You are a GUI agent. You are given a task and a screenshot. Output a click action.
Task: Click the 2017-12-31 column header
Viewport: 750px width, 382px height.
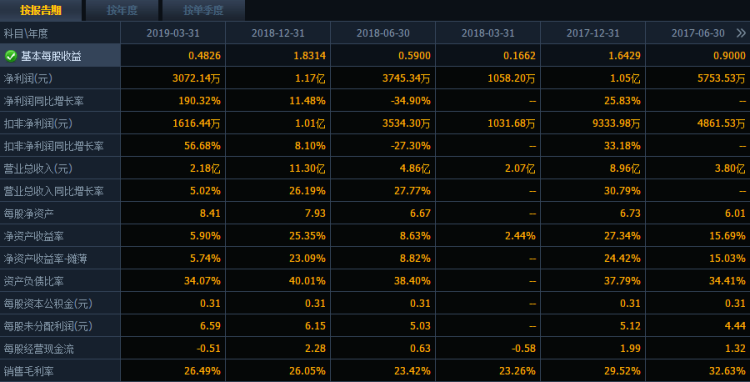[x=593, y=33]
